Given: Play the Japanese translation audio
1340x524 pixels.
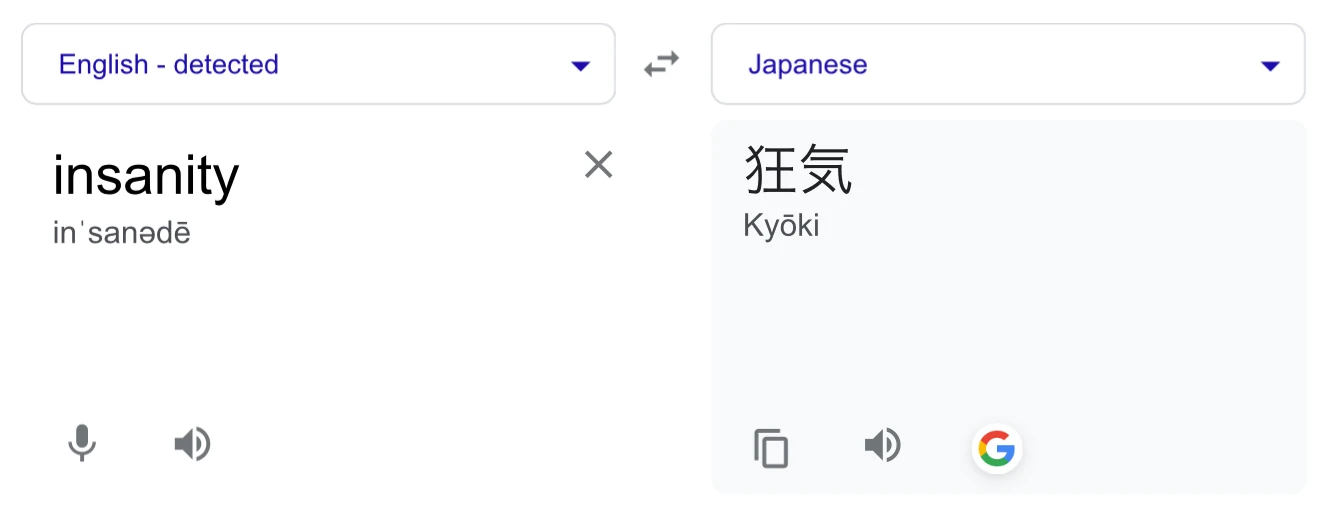Looking at the screenshot, I should [x=882, y=445].
